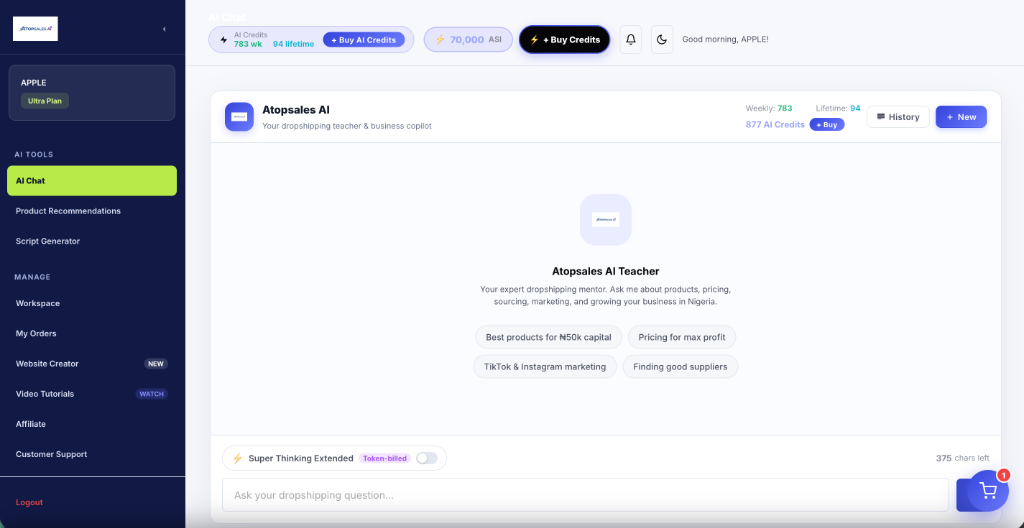Choose "Pricing for max profit" suggestion
1024x528 pixels.
[682, 337]
